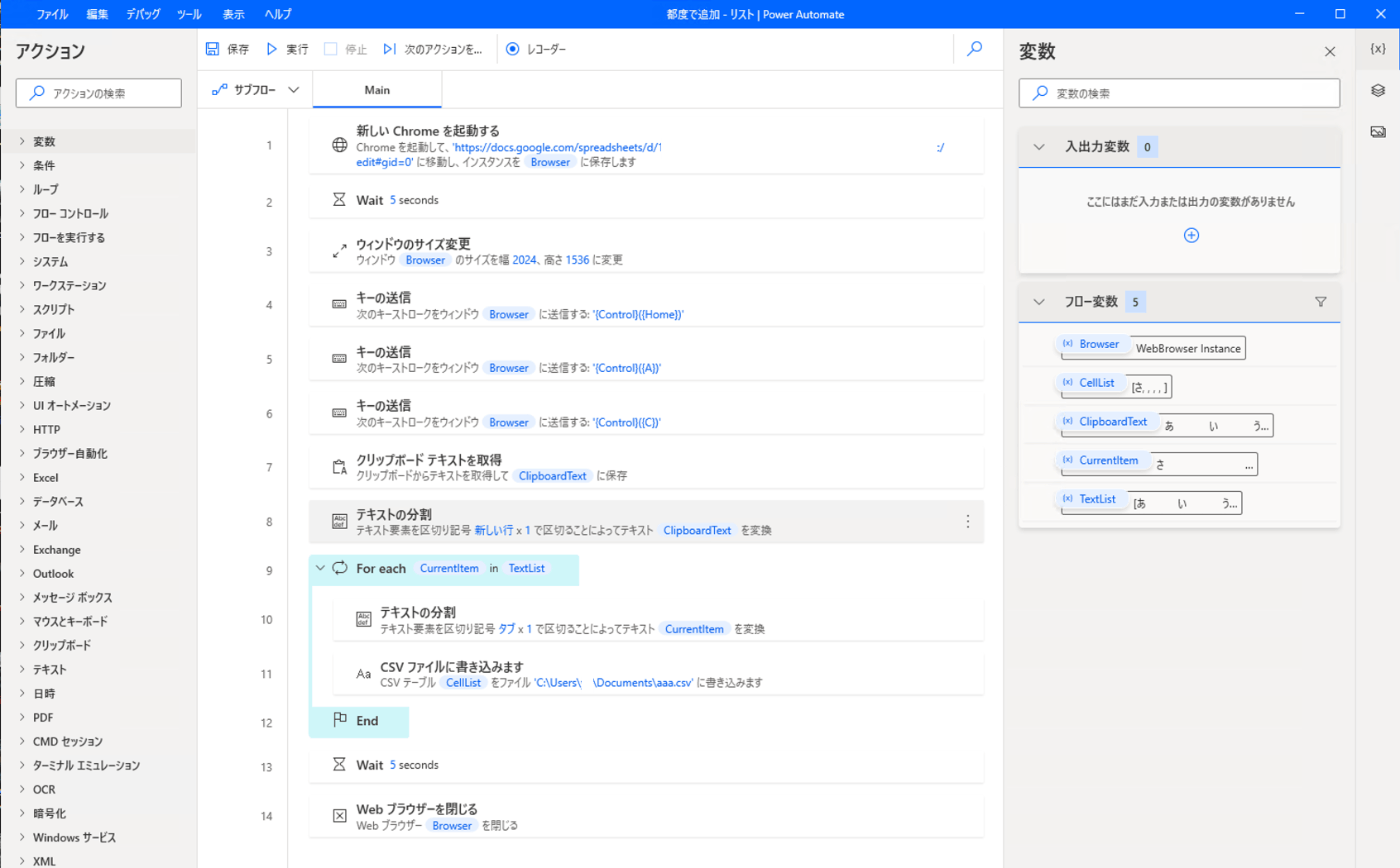1400x868 pixels.
Task: Expand the Excel action group
Action: click(22, 477)
